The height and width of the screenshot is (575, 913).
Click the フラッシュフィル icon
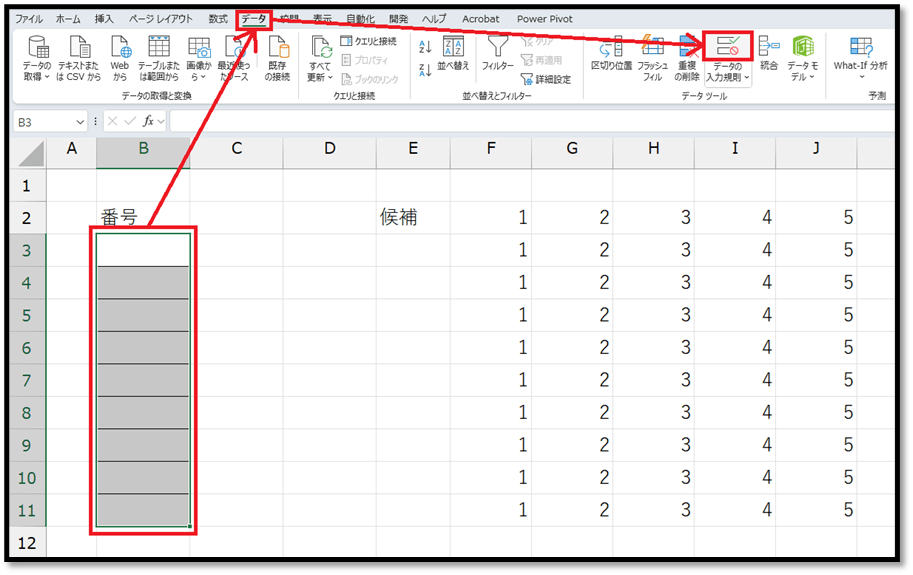[652, 47]
